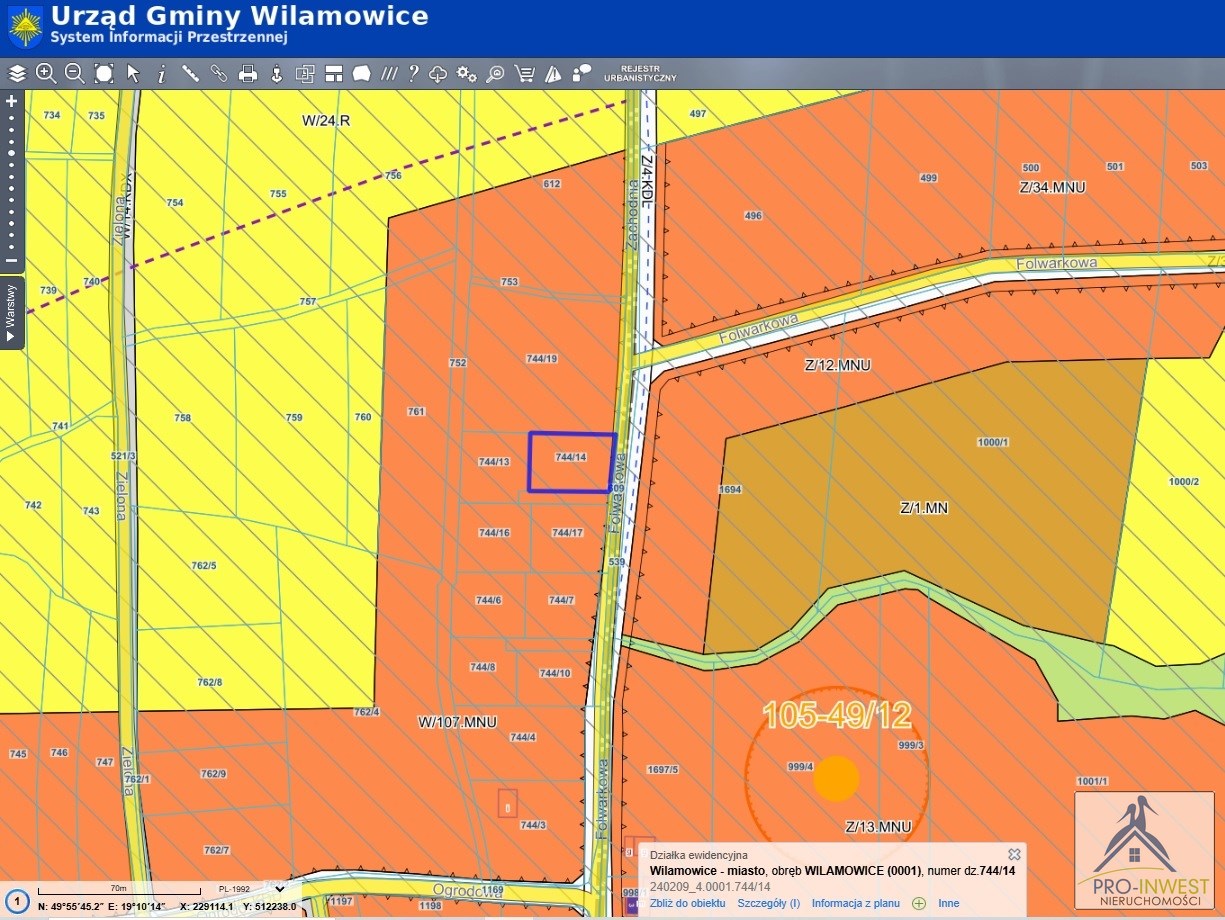Click parcel label 744/16

pyautogui.click(x=494, y=533)
